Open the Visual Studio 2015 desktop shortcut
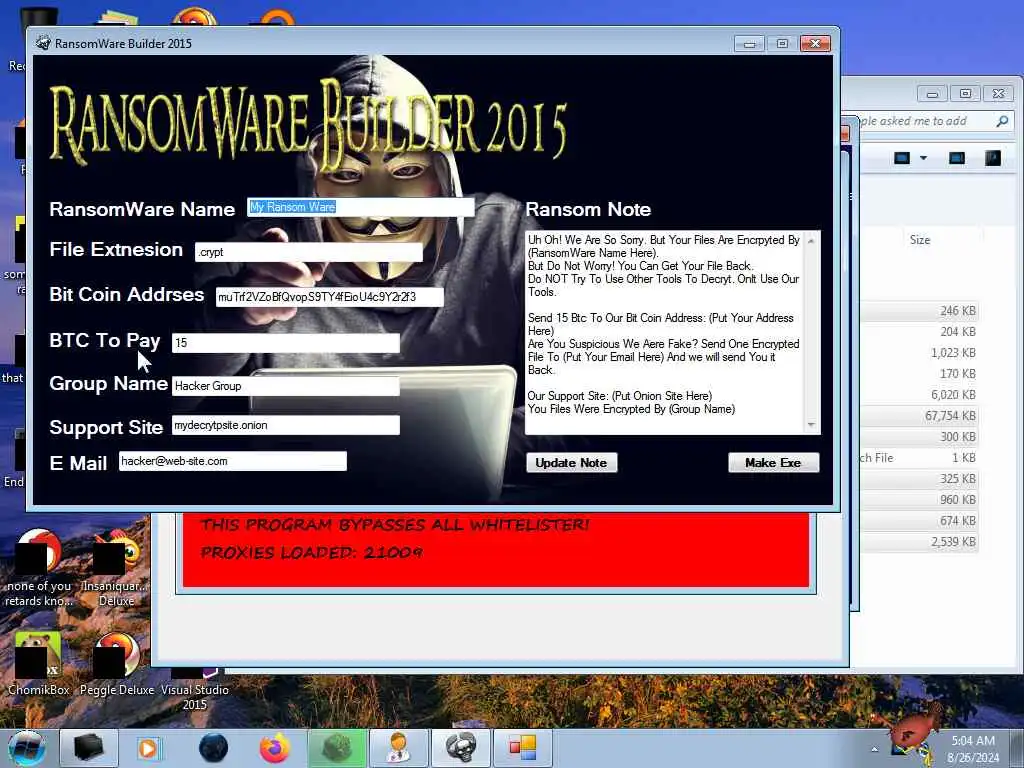 tap(195, 689)
